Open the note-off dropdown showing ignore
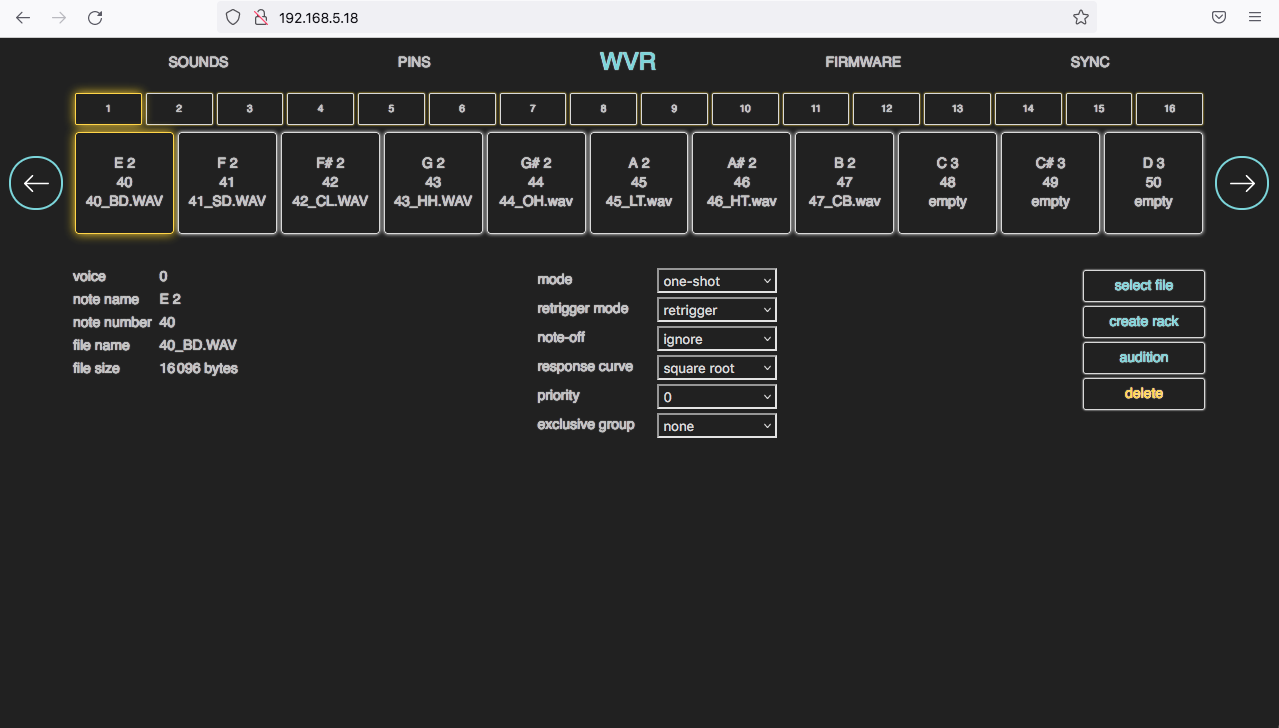 point(717,339)
